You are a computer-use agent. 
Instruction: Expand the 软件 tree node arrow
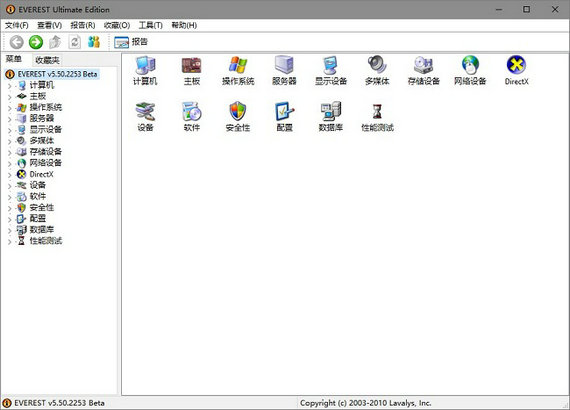click(10, 197)
